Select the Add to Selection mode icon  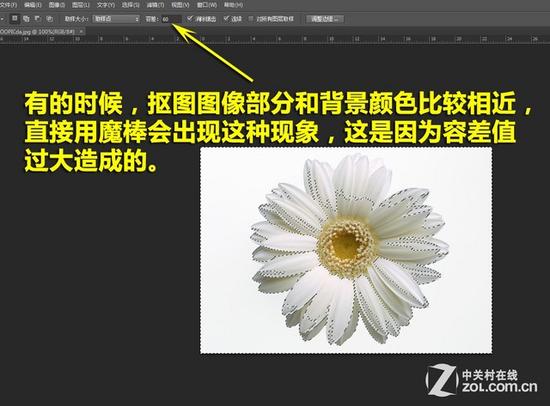(26, 19)
